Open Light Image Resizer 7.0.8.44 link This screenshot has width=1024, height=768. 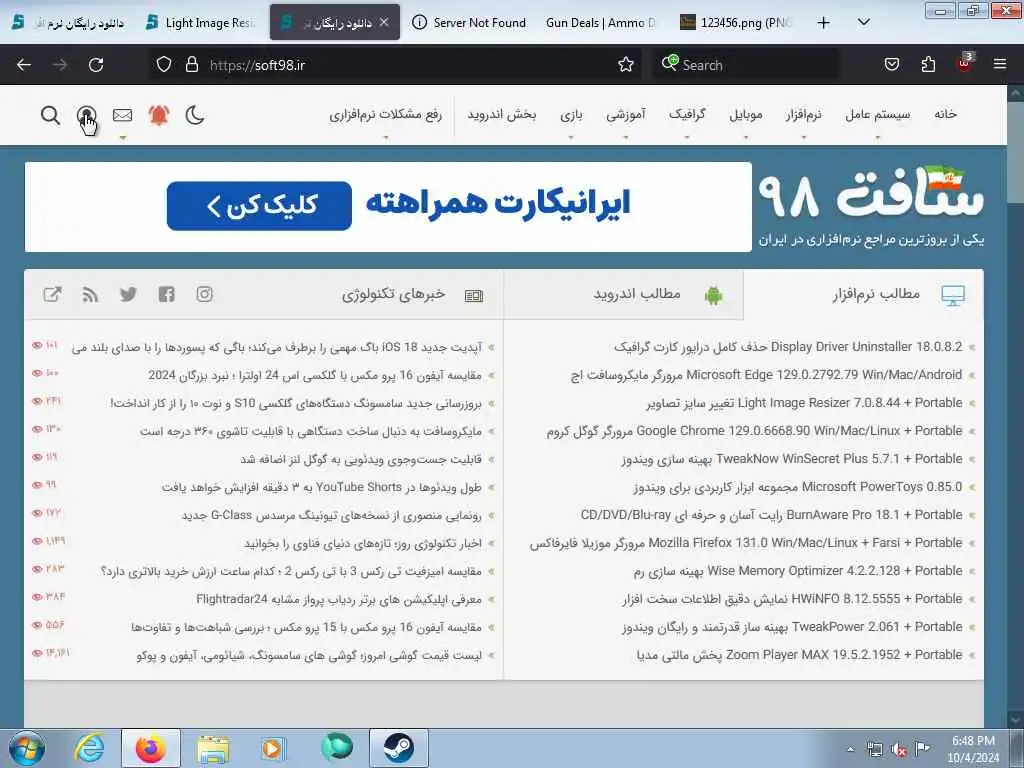(805, 403)
